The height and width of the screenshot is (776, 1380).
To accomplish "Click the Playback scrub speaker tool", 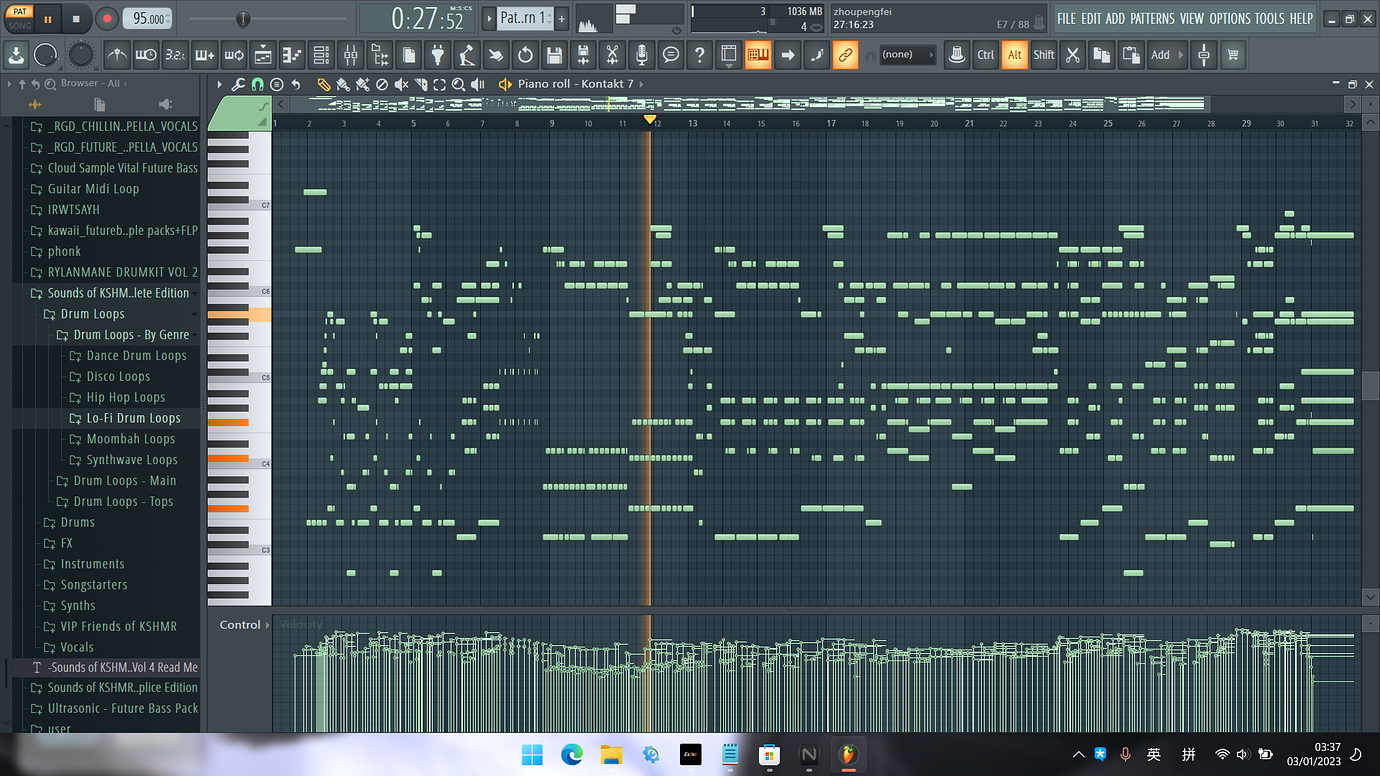I will [477, 85].
